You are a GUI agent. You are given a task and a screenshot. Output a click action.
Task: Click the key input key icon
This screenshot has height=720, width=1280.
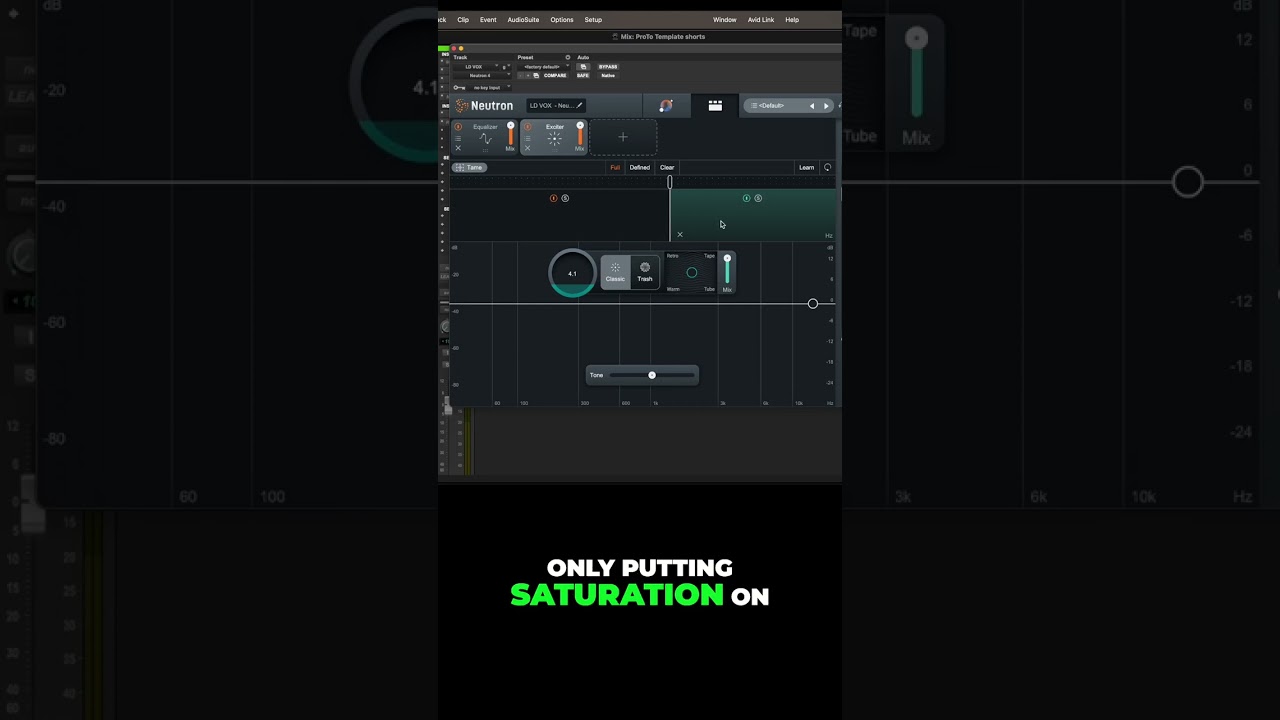click(x=459, y=87)
